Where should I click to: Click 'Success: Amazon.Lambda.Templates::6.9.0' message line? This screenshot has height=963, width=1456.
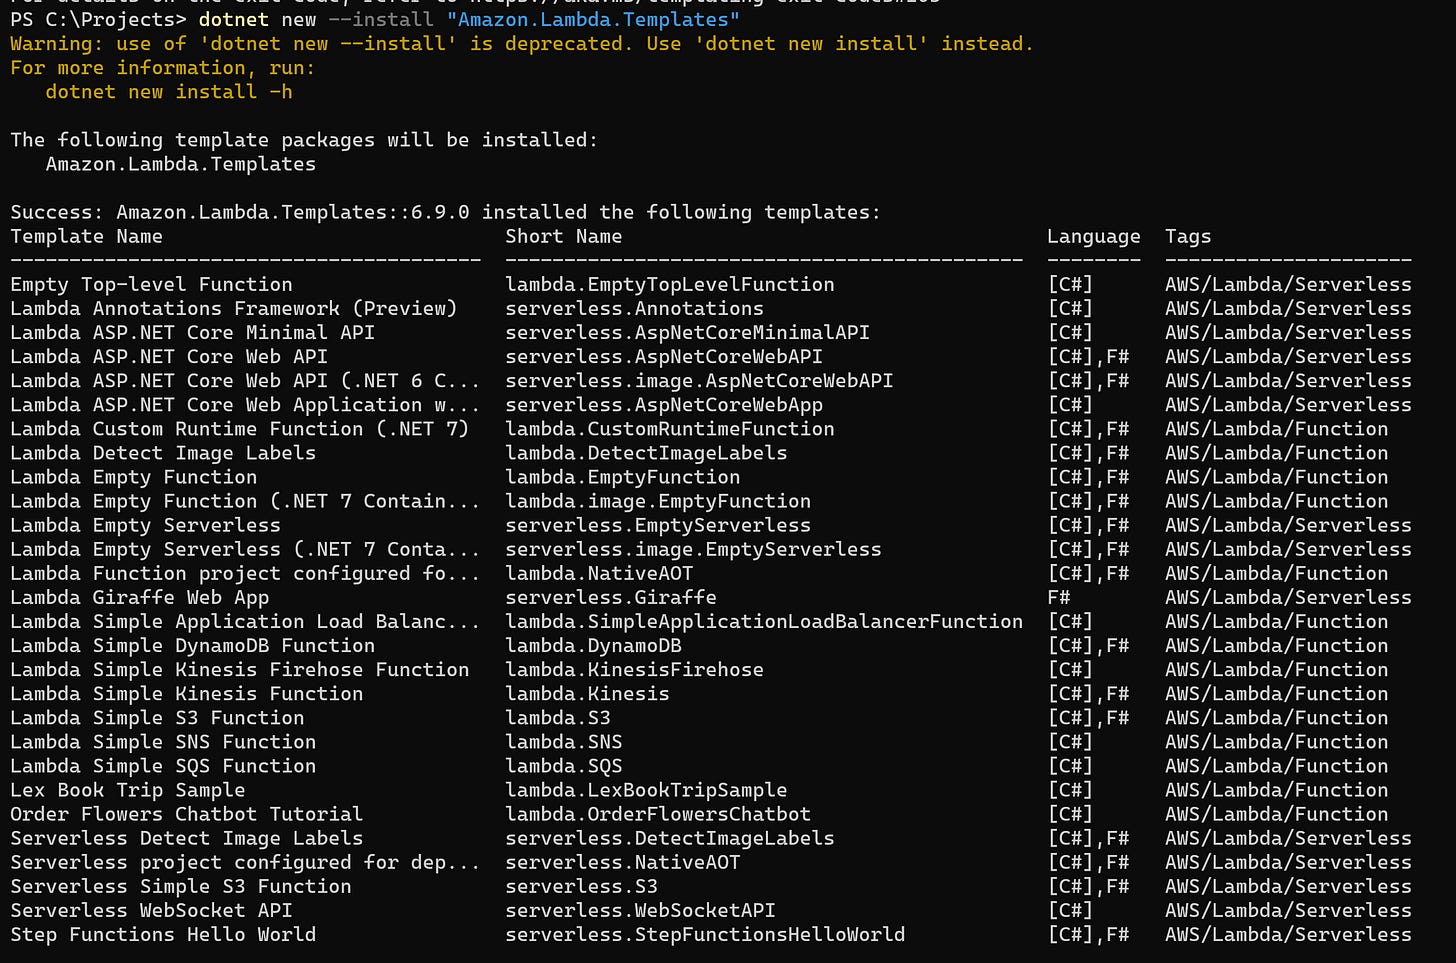point(446,212)
